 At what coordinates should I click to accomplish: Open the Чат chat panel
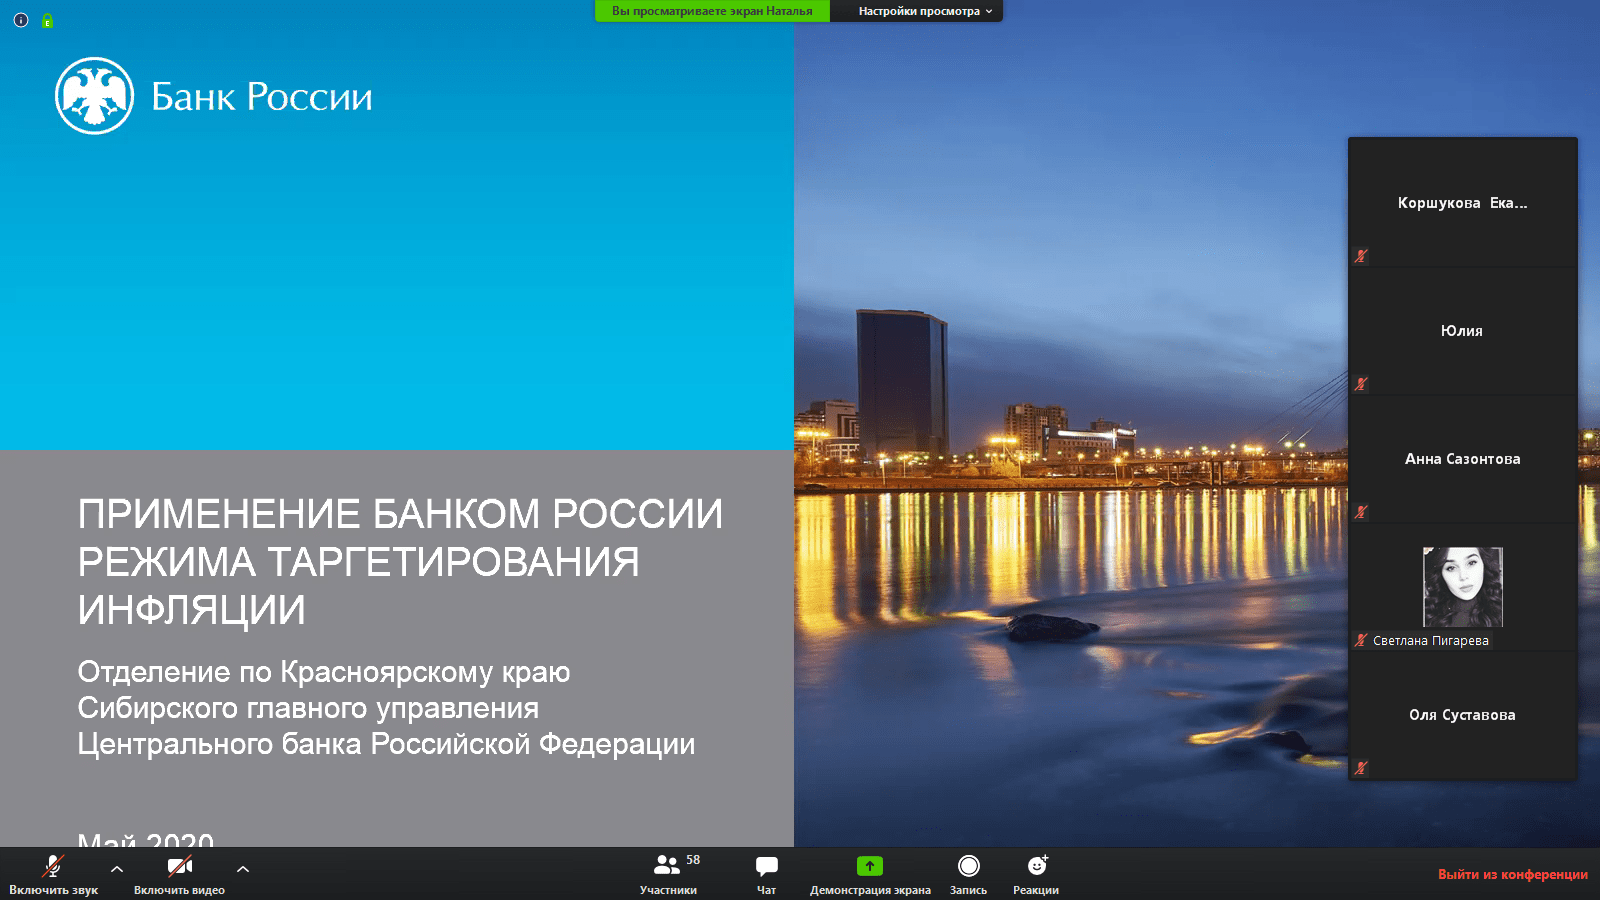pos(767,874)
